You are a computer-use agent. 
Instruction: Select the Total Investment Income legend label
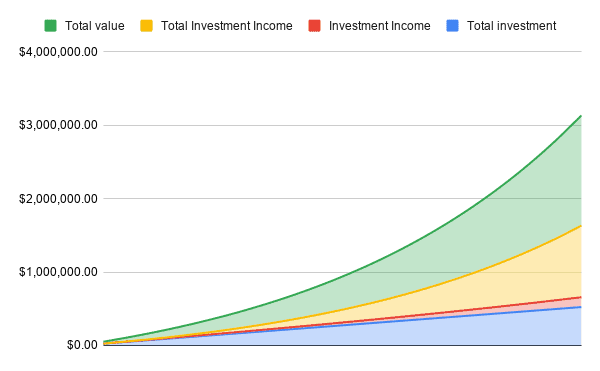(x=227, y=26)
